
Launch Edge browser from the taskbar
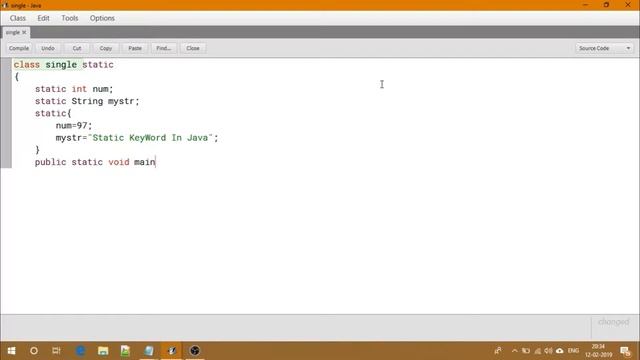(x=80, y=351)
